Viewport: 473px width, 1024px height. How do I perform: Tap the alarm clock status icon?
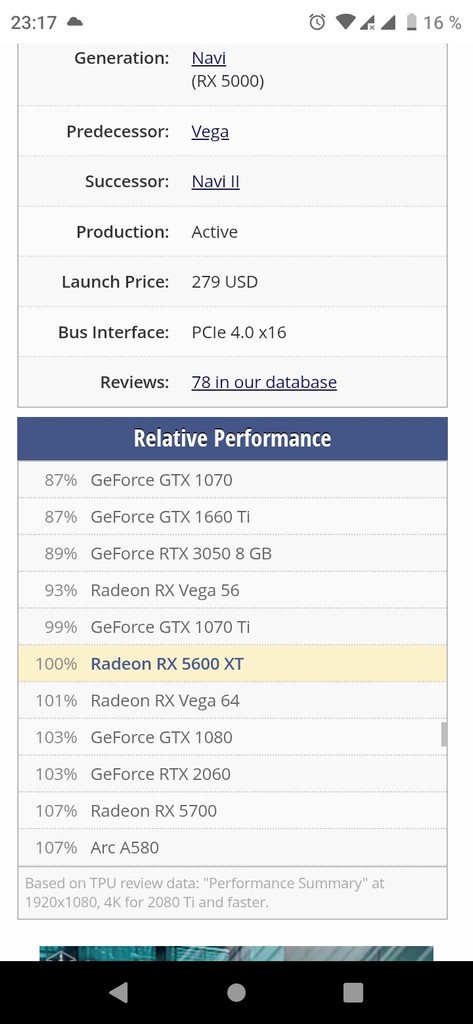click(x=318, y=22)
